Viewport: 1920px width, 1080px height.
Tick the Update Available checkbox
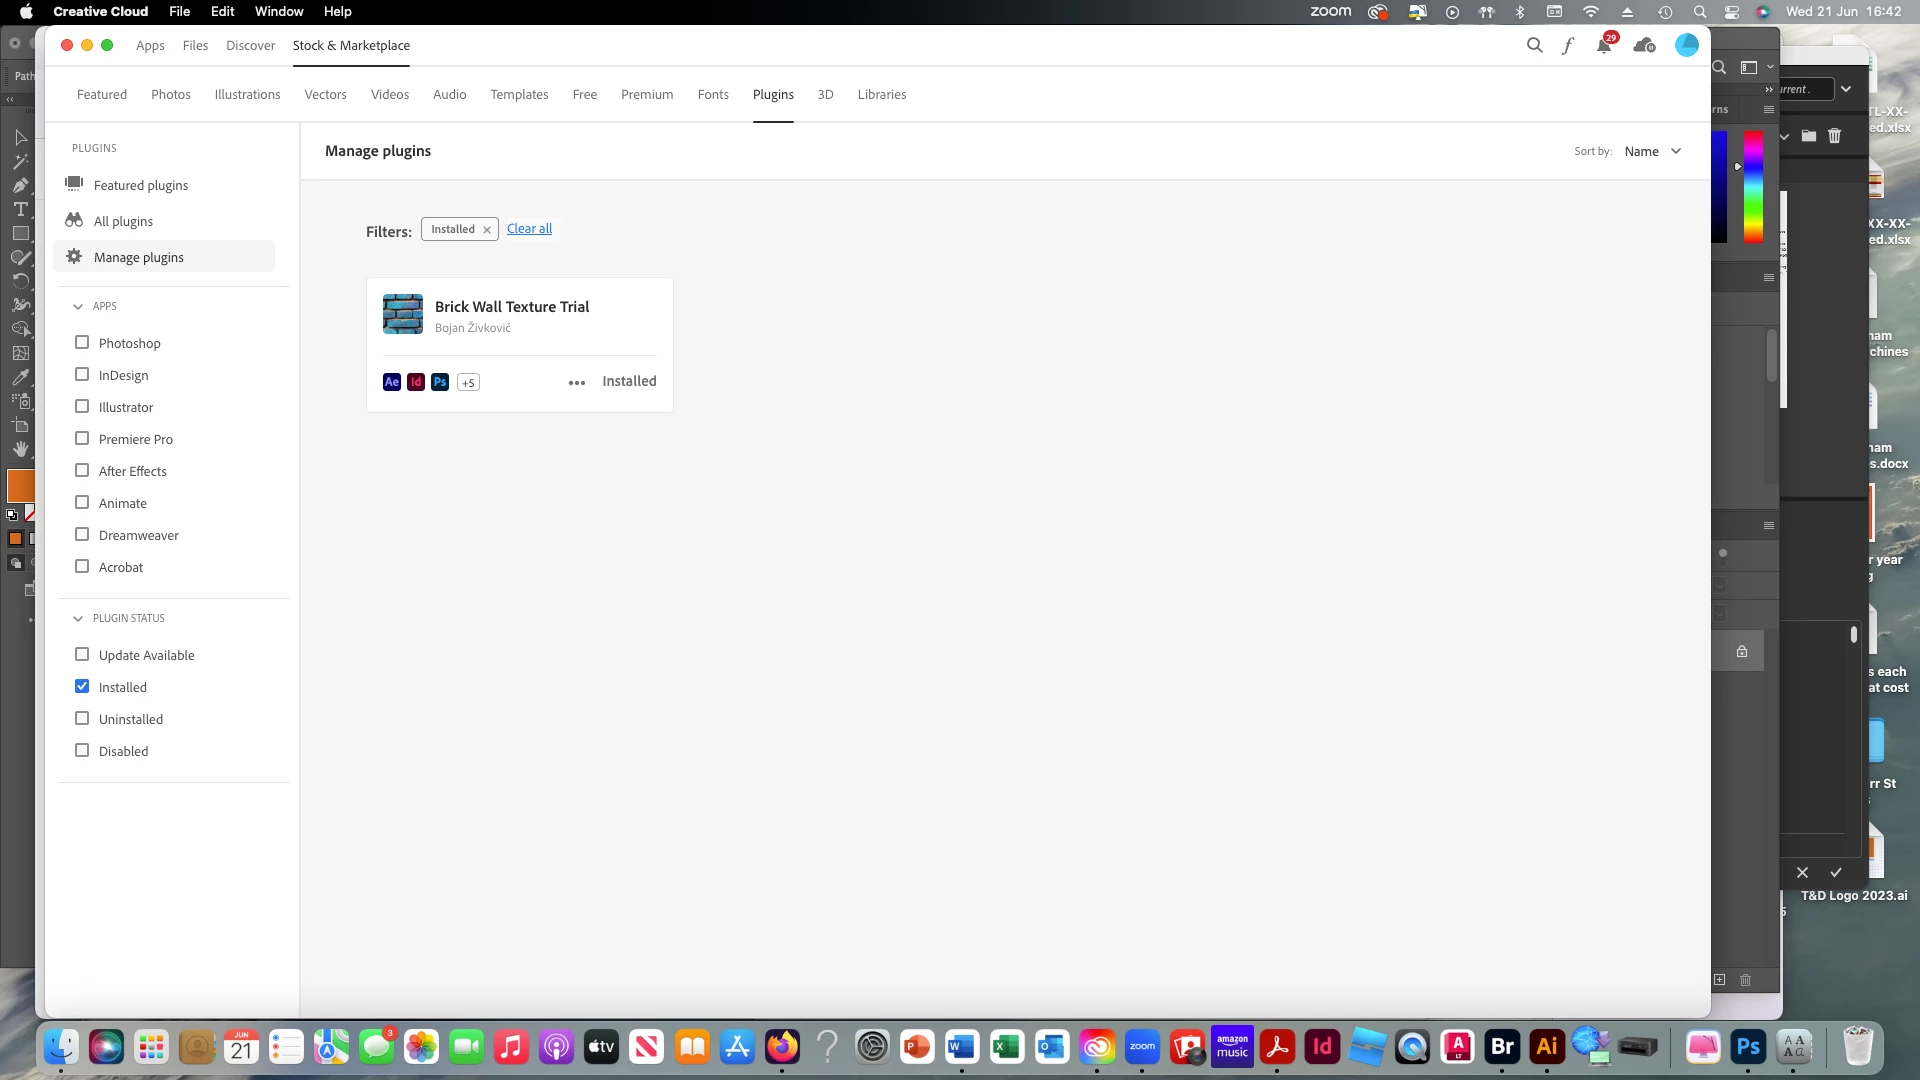click(x=82, y=654)
